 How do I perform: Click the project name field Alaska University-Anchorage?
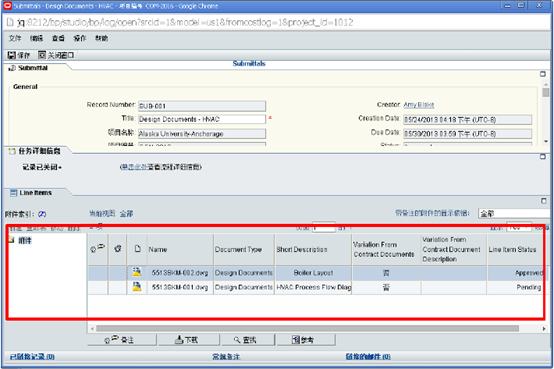coord(202,134)
